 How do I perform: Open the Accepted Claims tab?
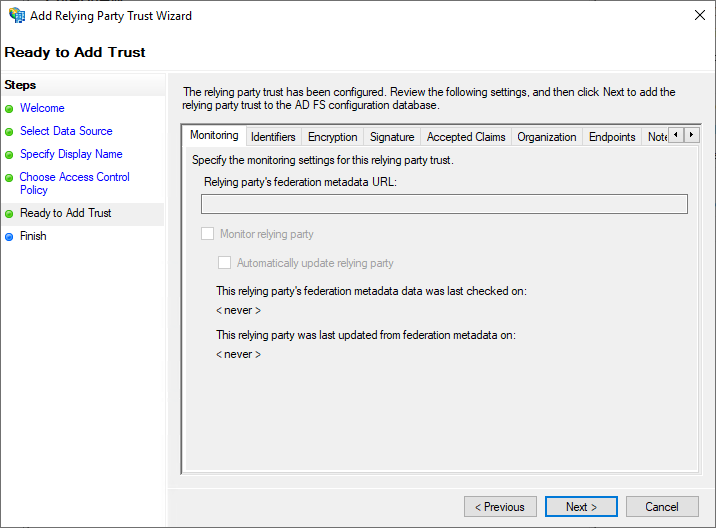[466, 137]
